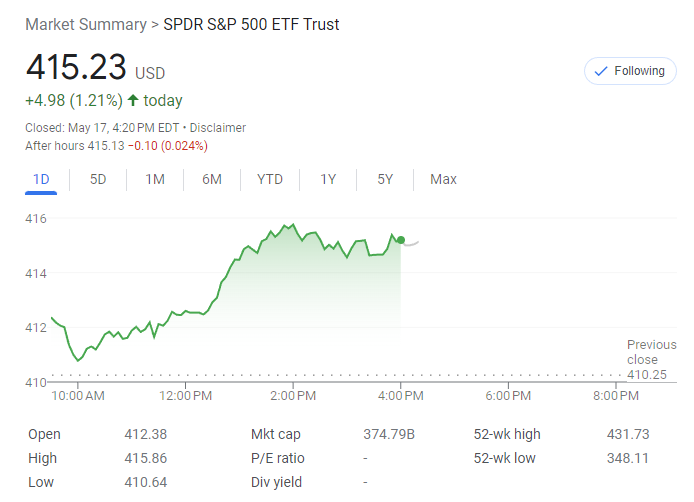This screenshot has height=502, width=694.
Task: Click the Following checkmark icon
Action: 601,71
